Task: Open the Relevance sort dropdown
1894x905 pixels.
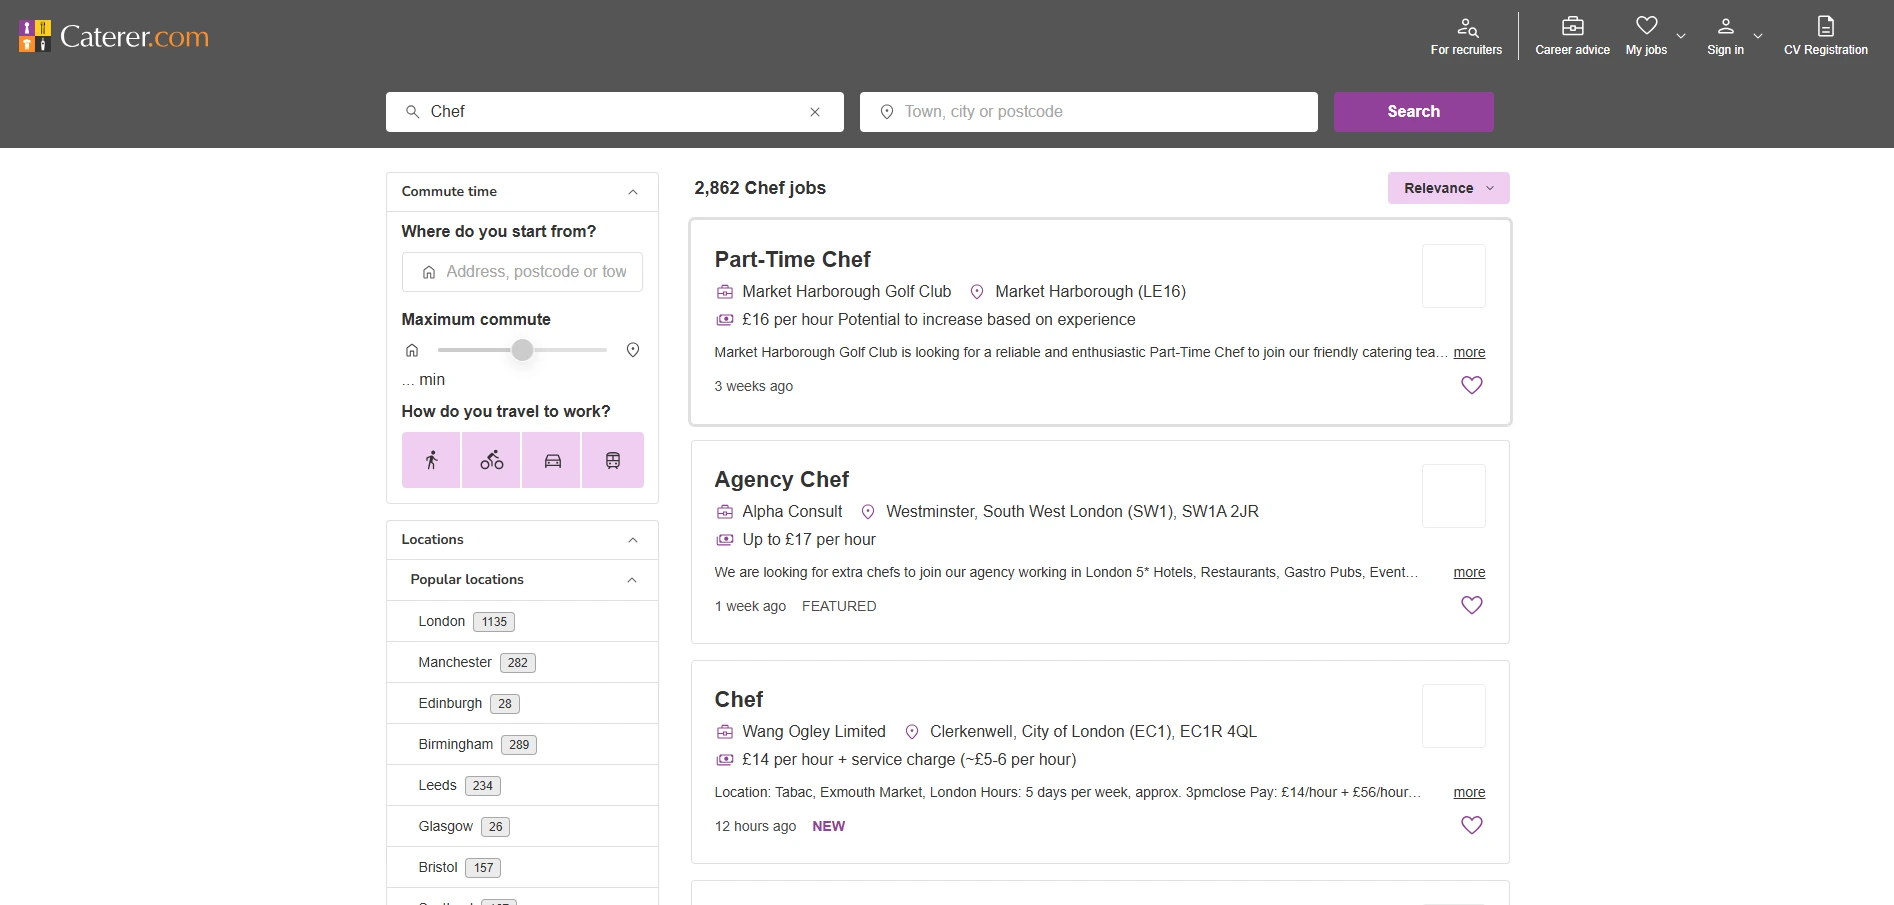Action: (x=1448, y=188)
